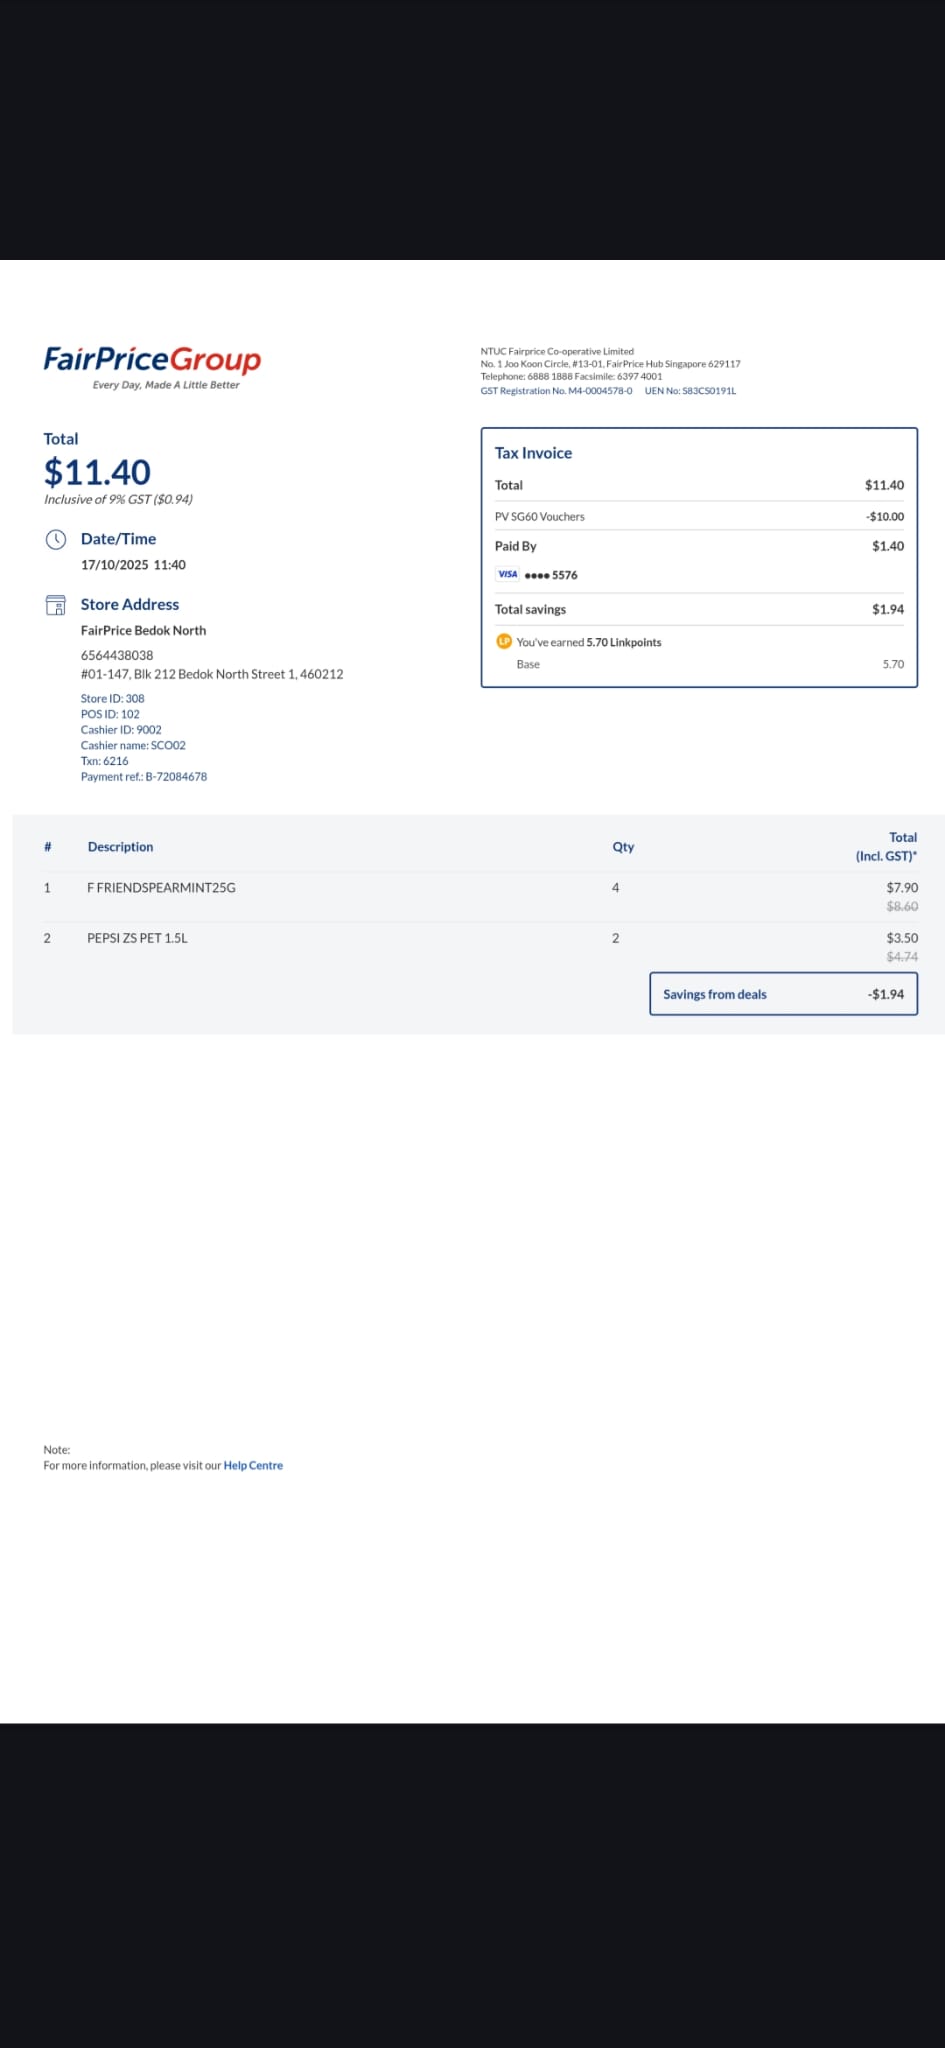Screen dimensions: 945x2048
Task: Click the $3.50 item price
Action: click(902, 938)
